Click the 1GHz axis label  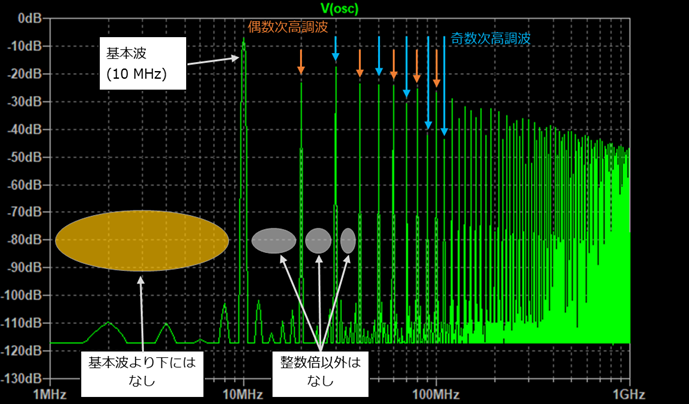[630, 394]
